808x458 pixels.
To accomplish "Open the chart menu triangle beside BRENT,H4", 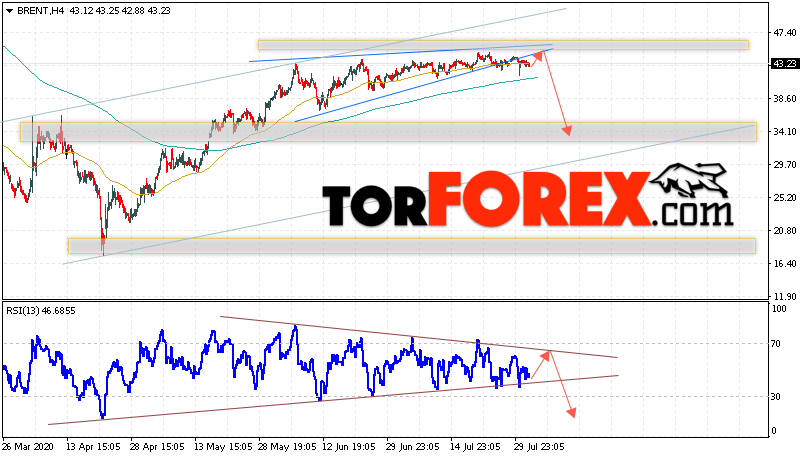I will point(9,11).
